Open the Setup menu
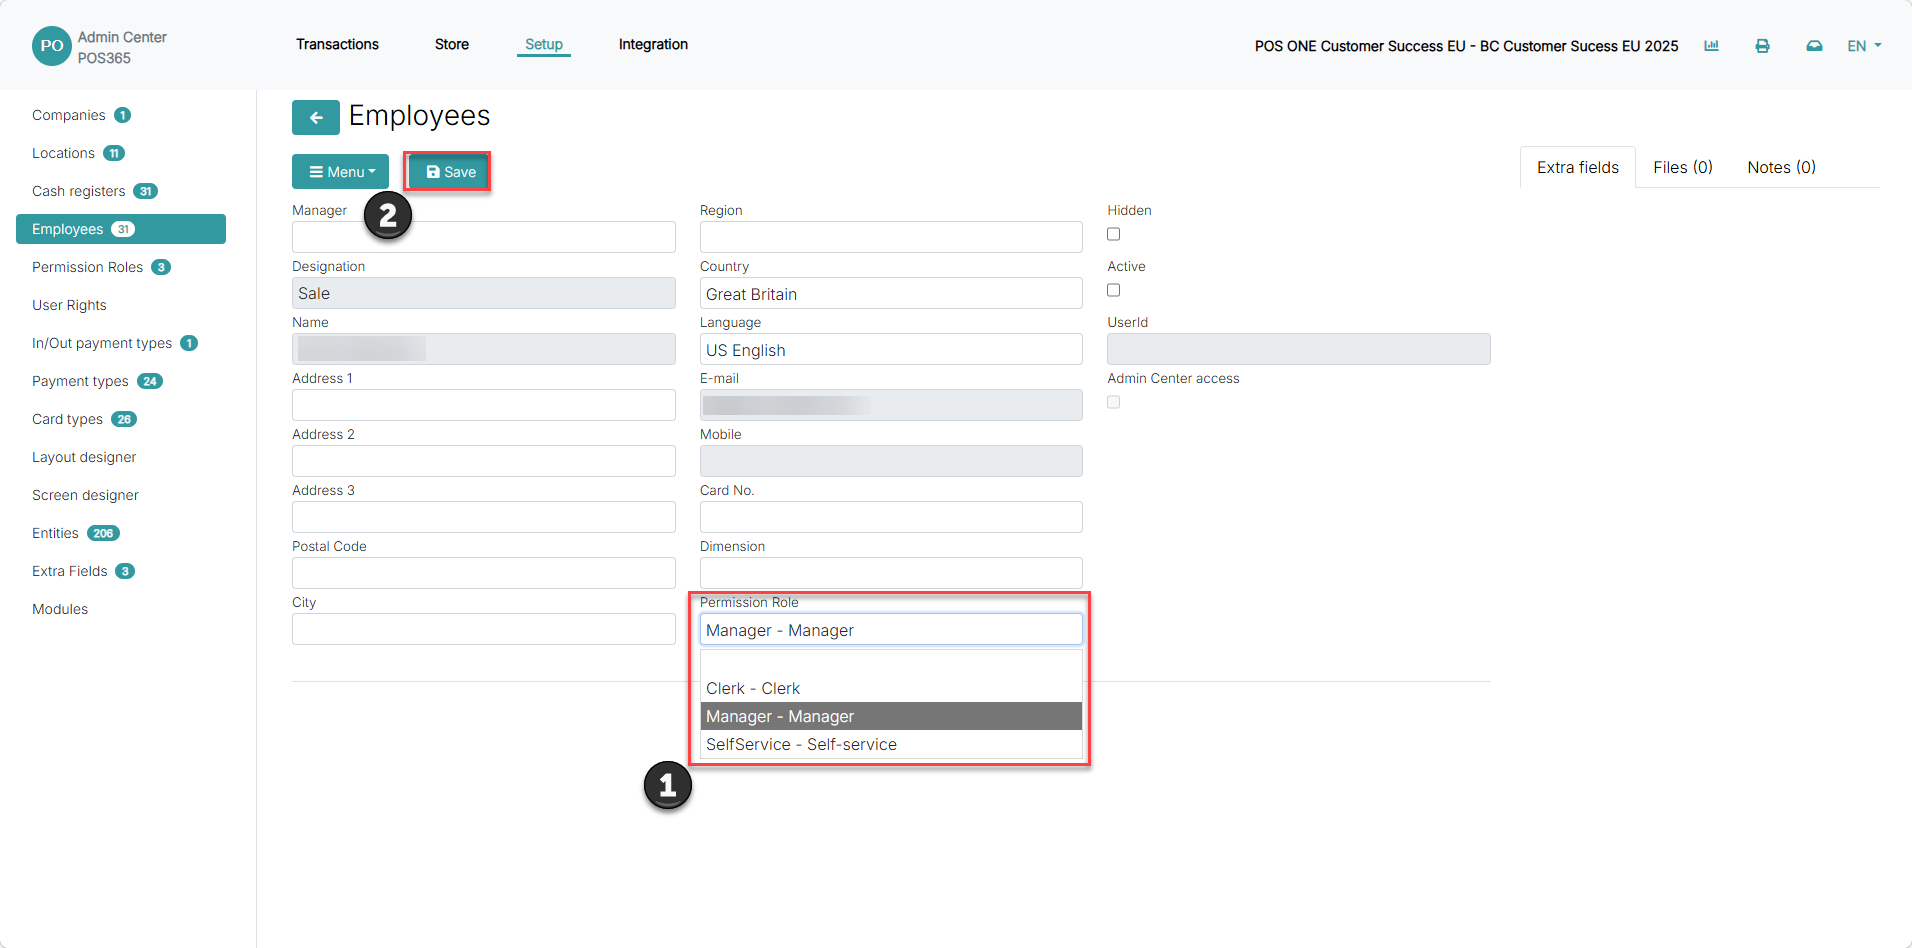 [544, 44]
